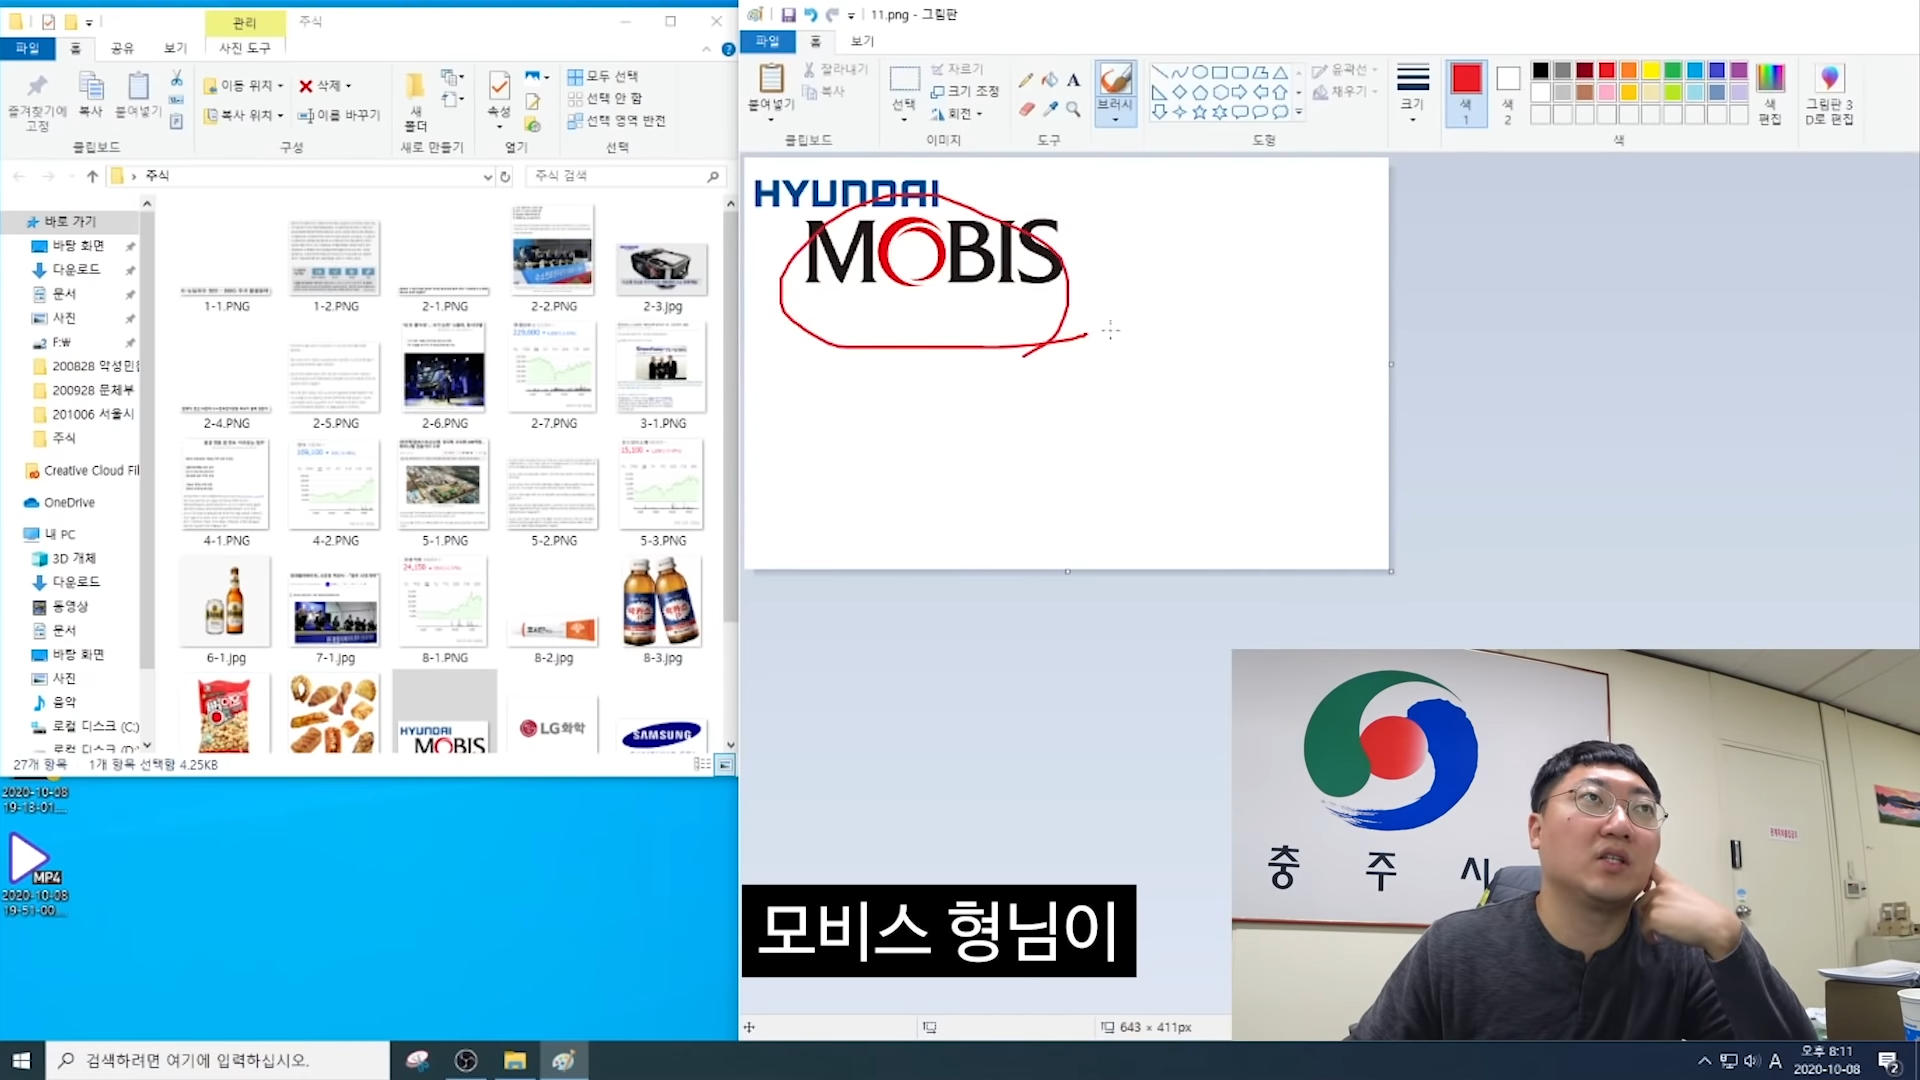The width and height of the screenshot is (1920, 1080).
Task: Click the Explorer search field
Action: [625, 176]
